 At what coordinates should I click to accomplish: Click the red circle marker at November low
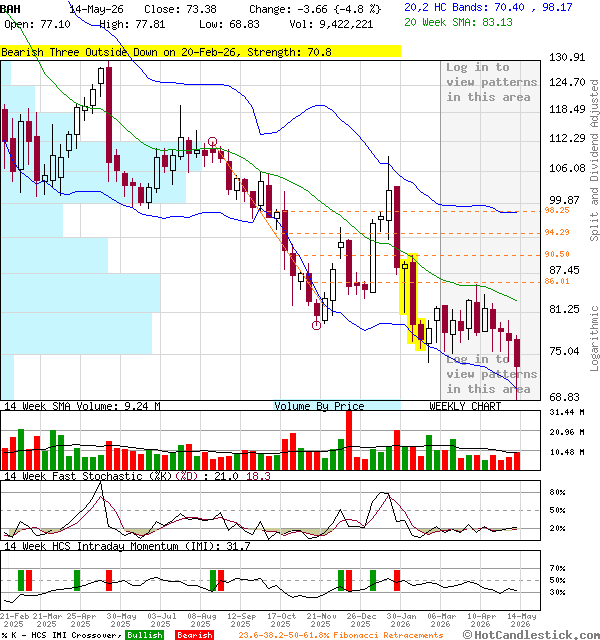coord(316,325)
